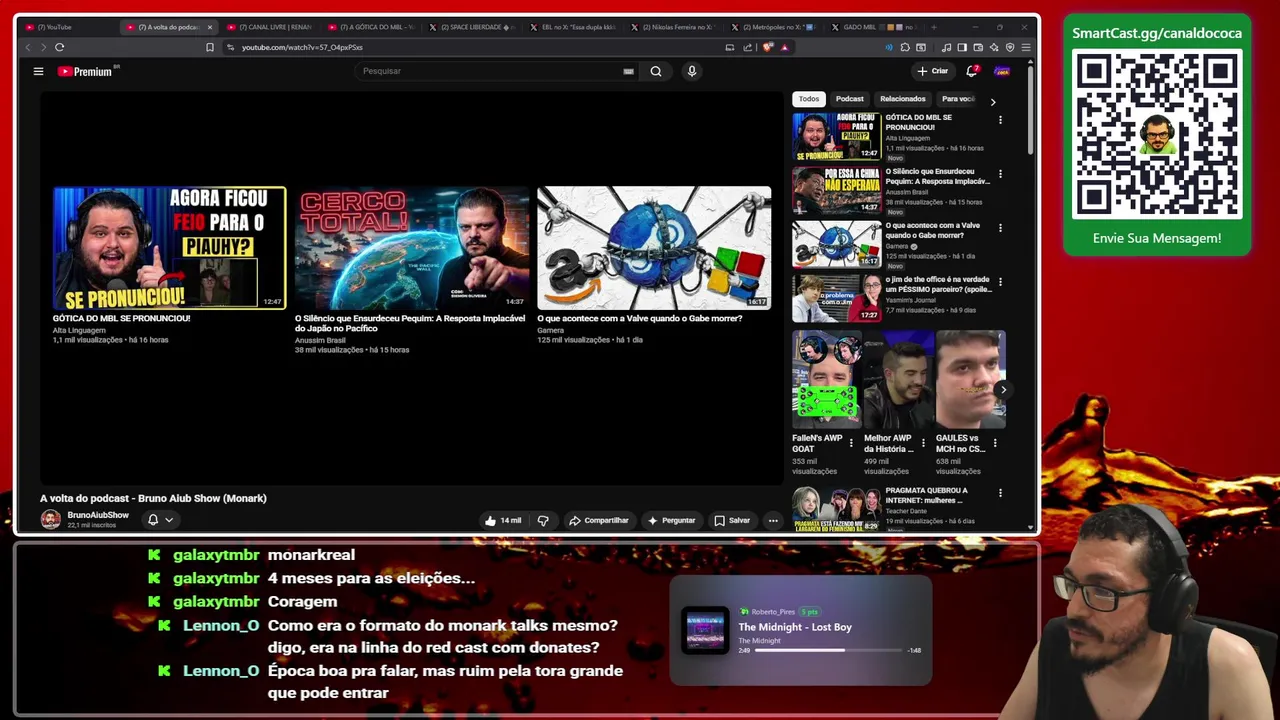1280x720 pixels.
Task: Go back with browser back arrow
Action: [28, 47]
